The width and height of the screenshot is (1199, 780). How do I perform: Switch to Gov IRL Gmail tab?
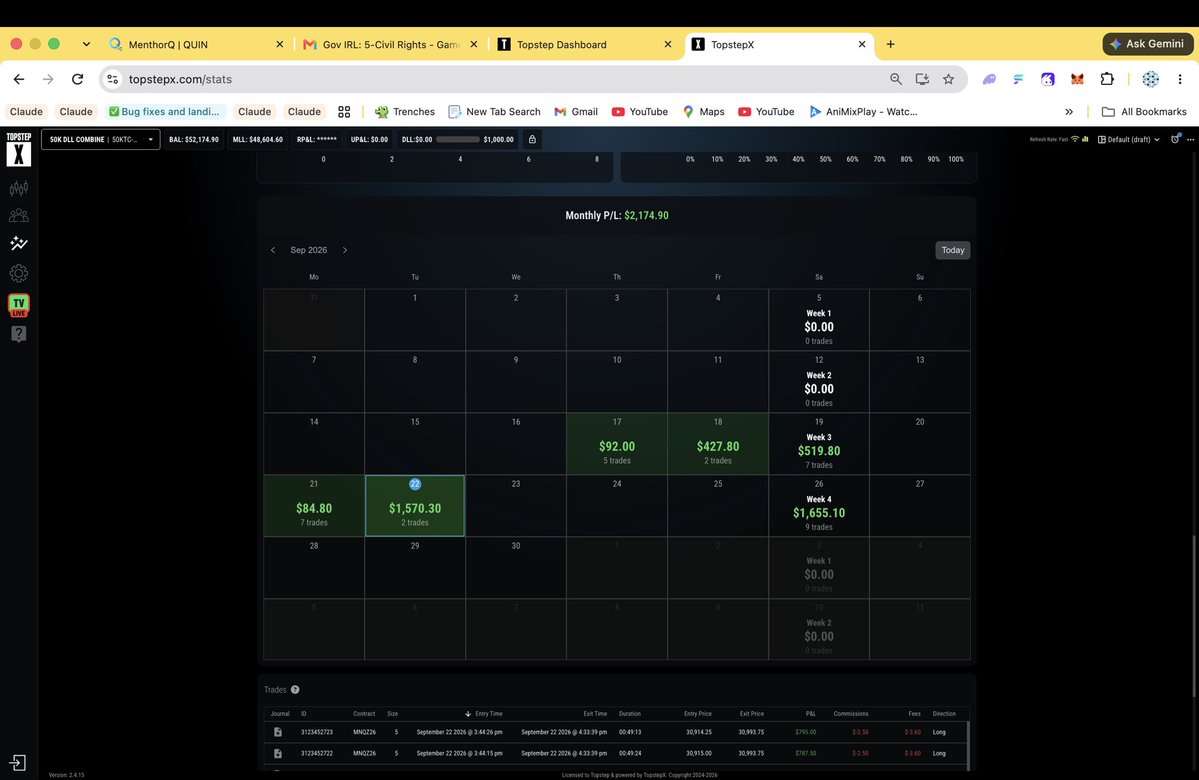(x=390, y=44)
